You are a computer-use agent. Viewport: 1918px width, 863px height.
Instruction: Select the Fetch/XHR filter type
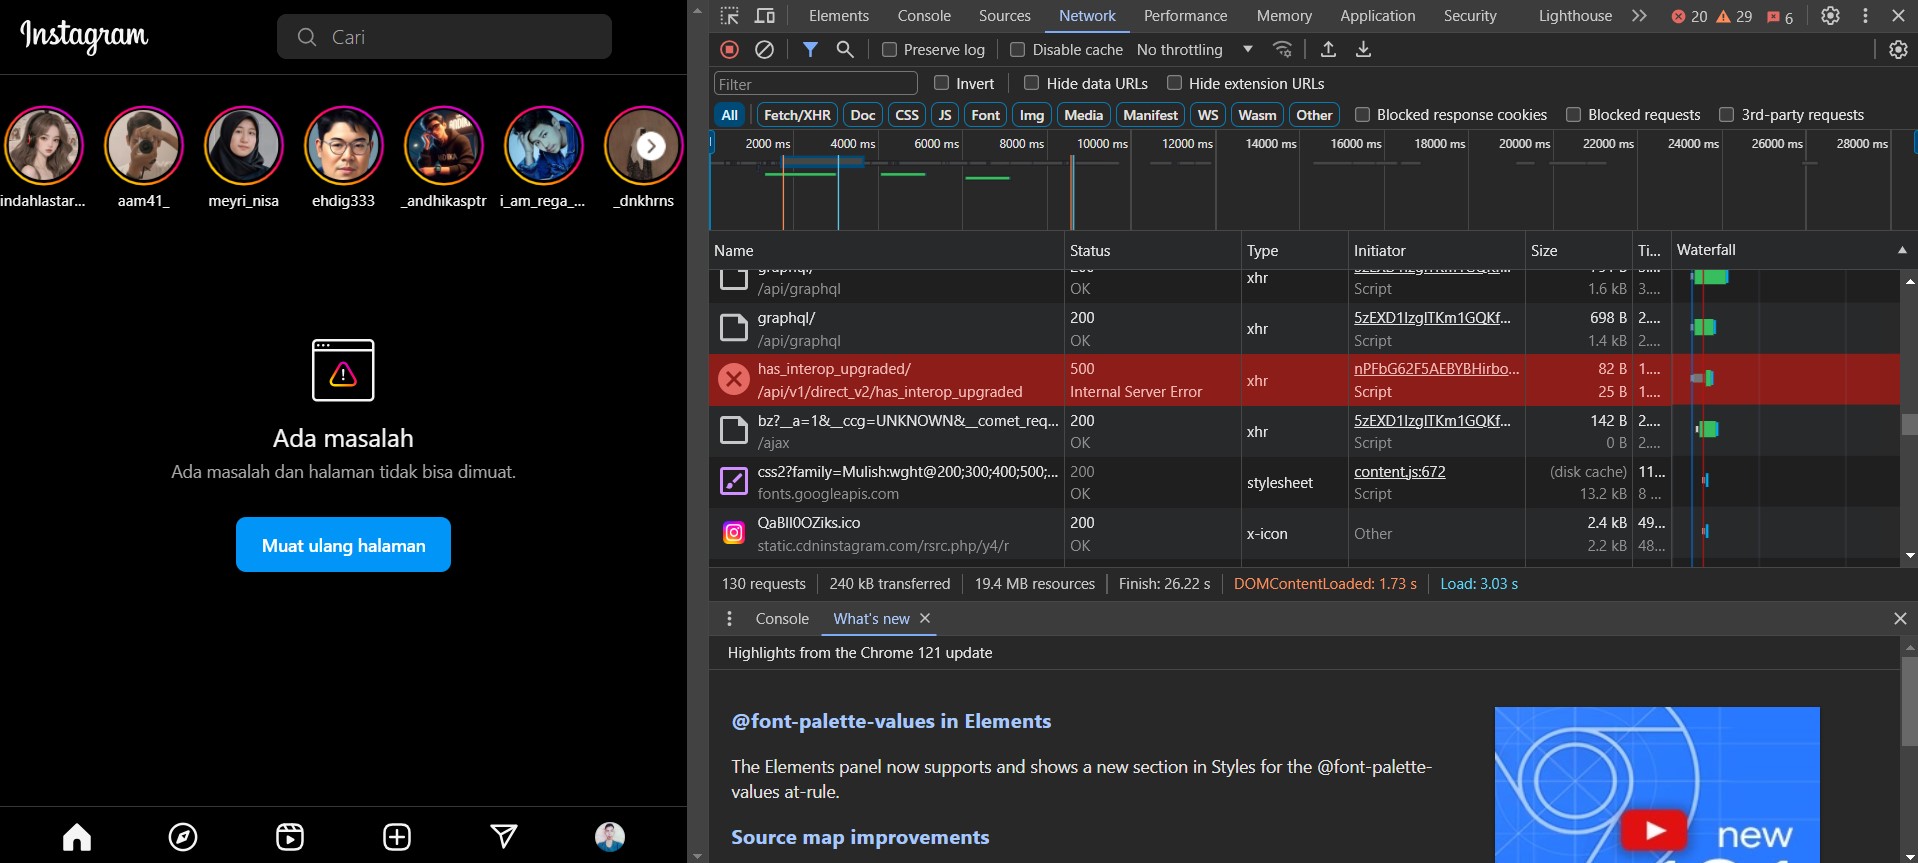(797, 115)
